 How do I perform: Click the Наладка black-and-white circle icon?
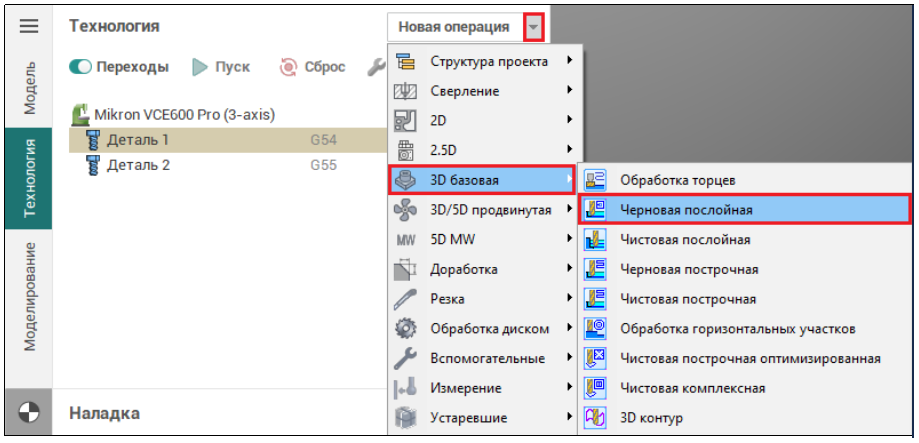[x=29, y=413]
